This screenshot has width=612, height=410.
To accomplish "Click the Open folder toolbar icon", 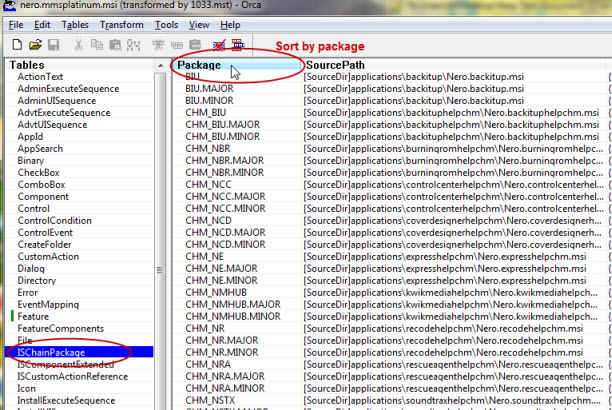I will pyautogui.click(x=35, y=45).
